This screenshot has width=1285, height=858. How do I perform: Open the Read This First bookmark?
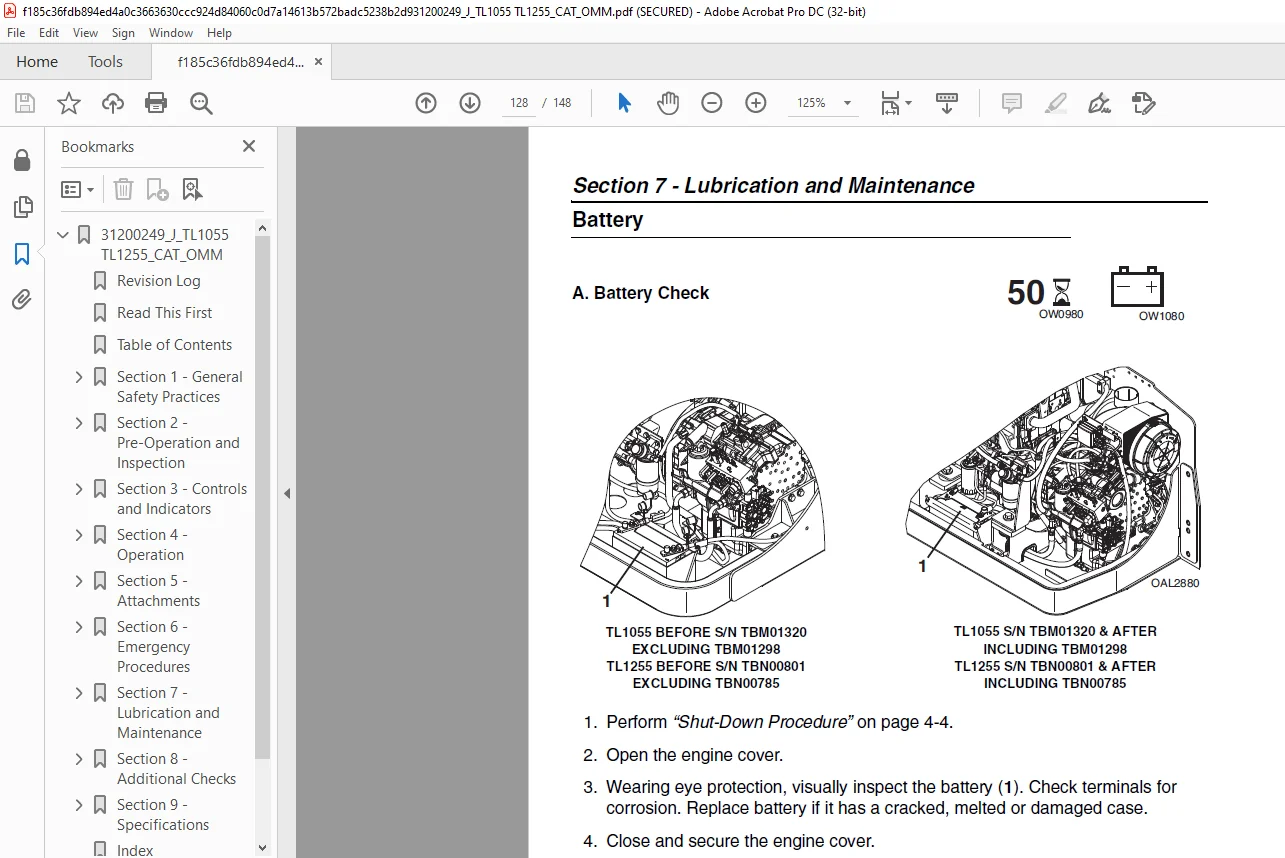click(164, 313)
